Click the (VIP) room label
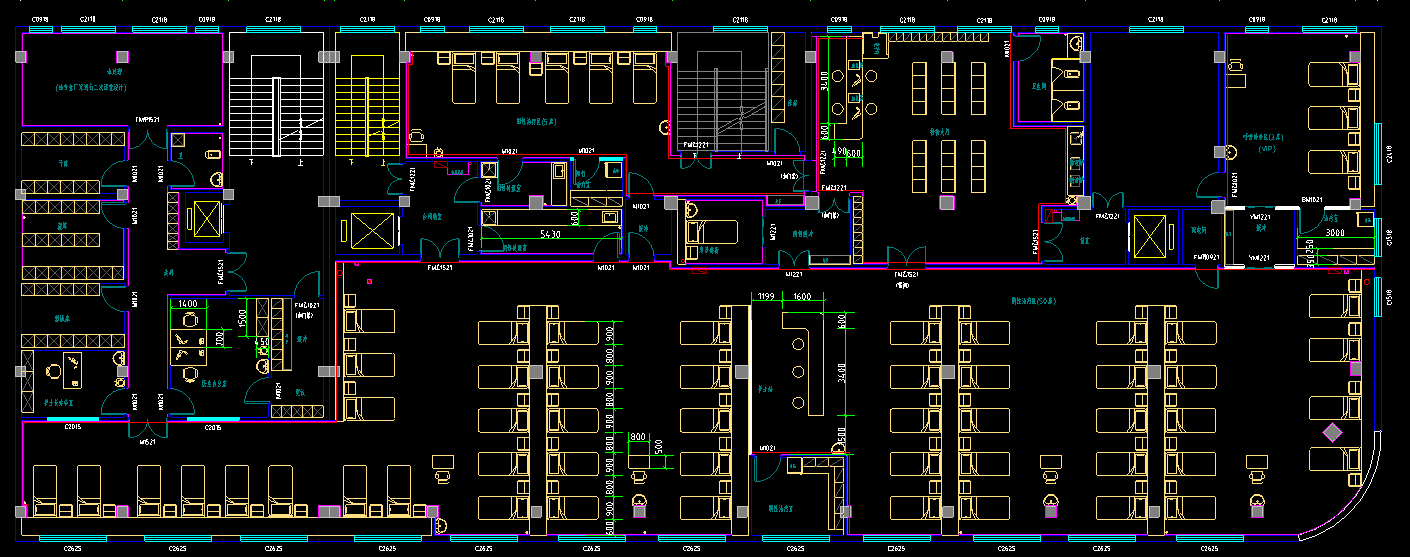 1269,148
